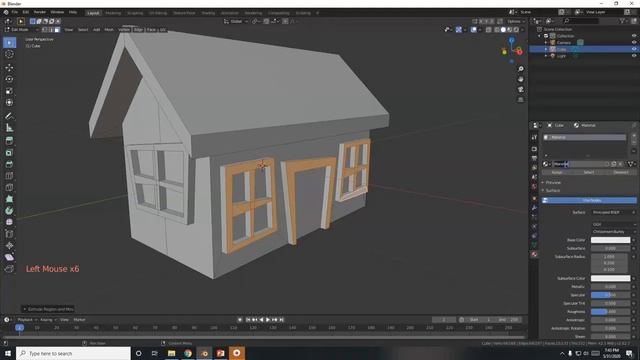Viewport: 640px width, 360px height.
Task: Open the Principled BSDF surface dropdown
Action: point(613,212)
